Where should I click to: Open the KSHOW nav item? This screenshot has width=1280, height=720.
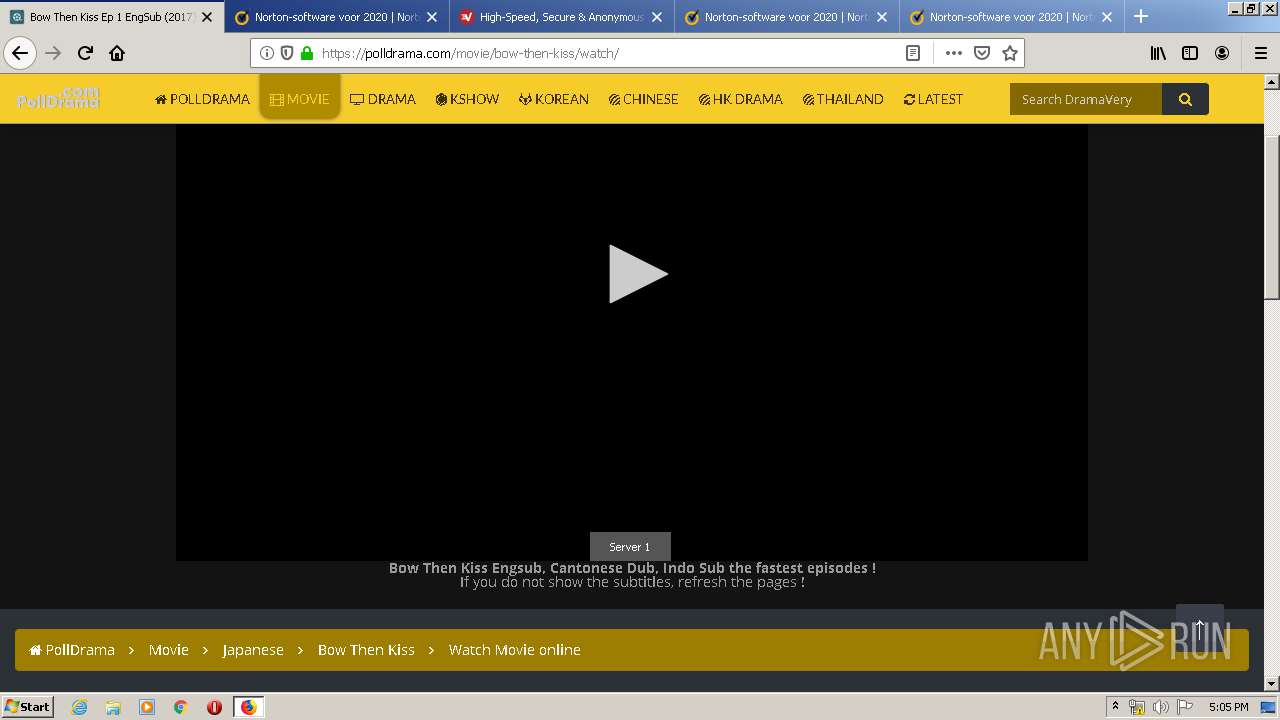tap(467, 99)
